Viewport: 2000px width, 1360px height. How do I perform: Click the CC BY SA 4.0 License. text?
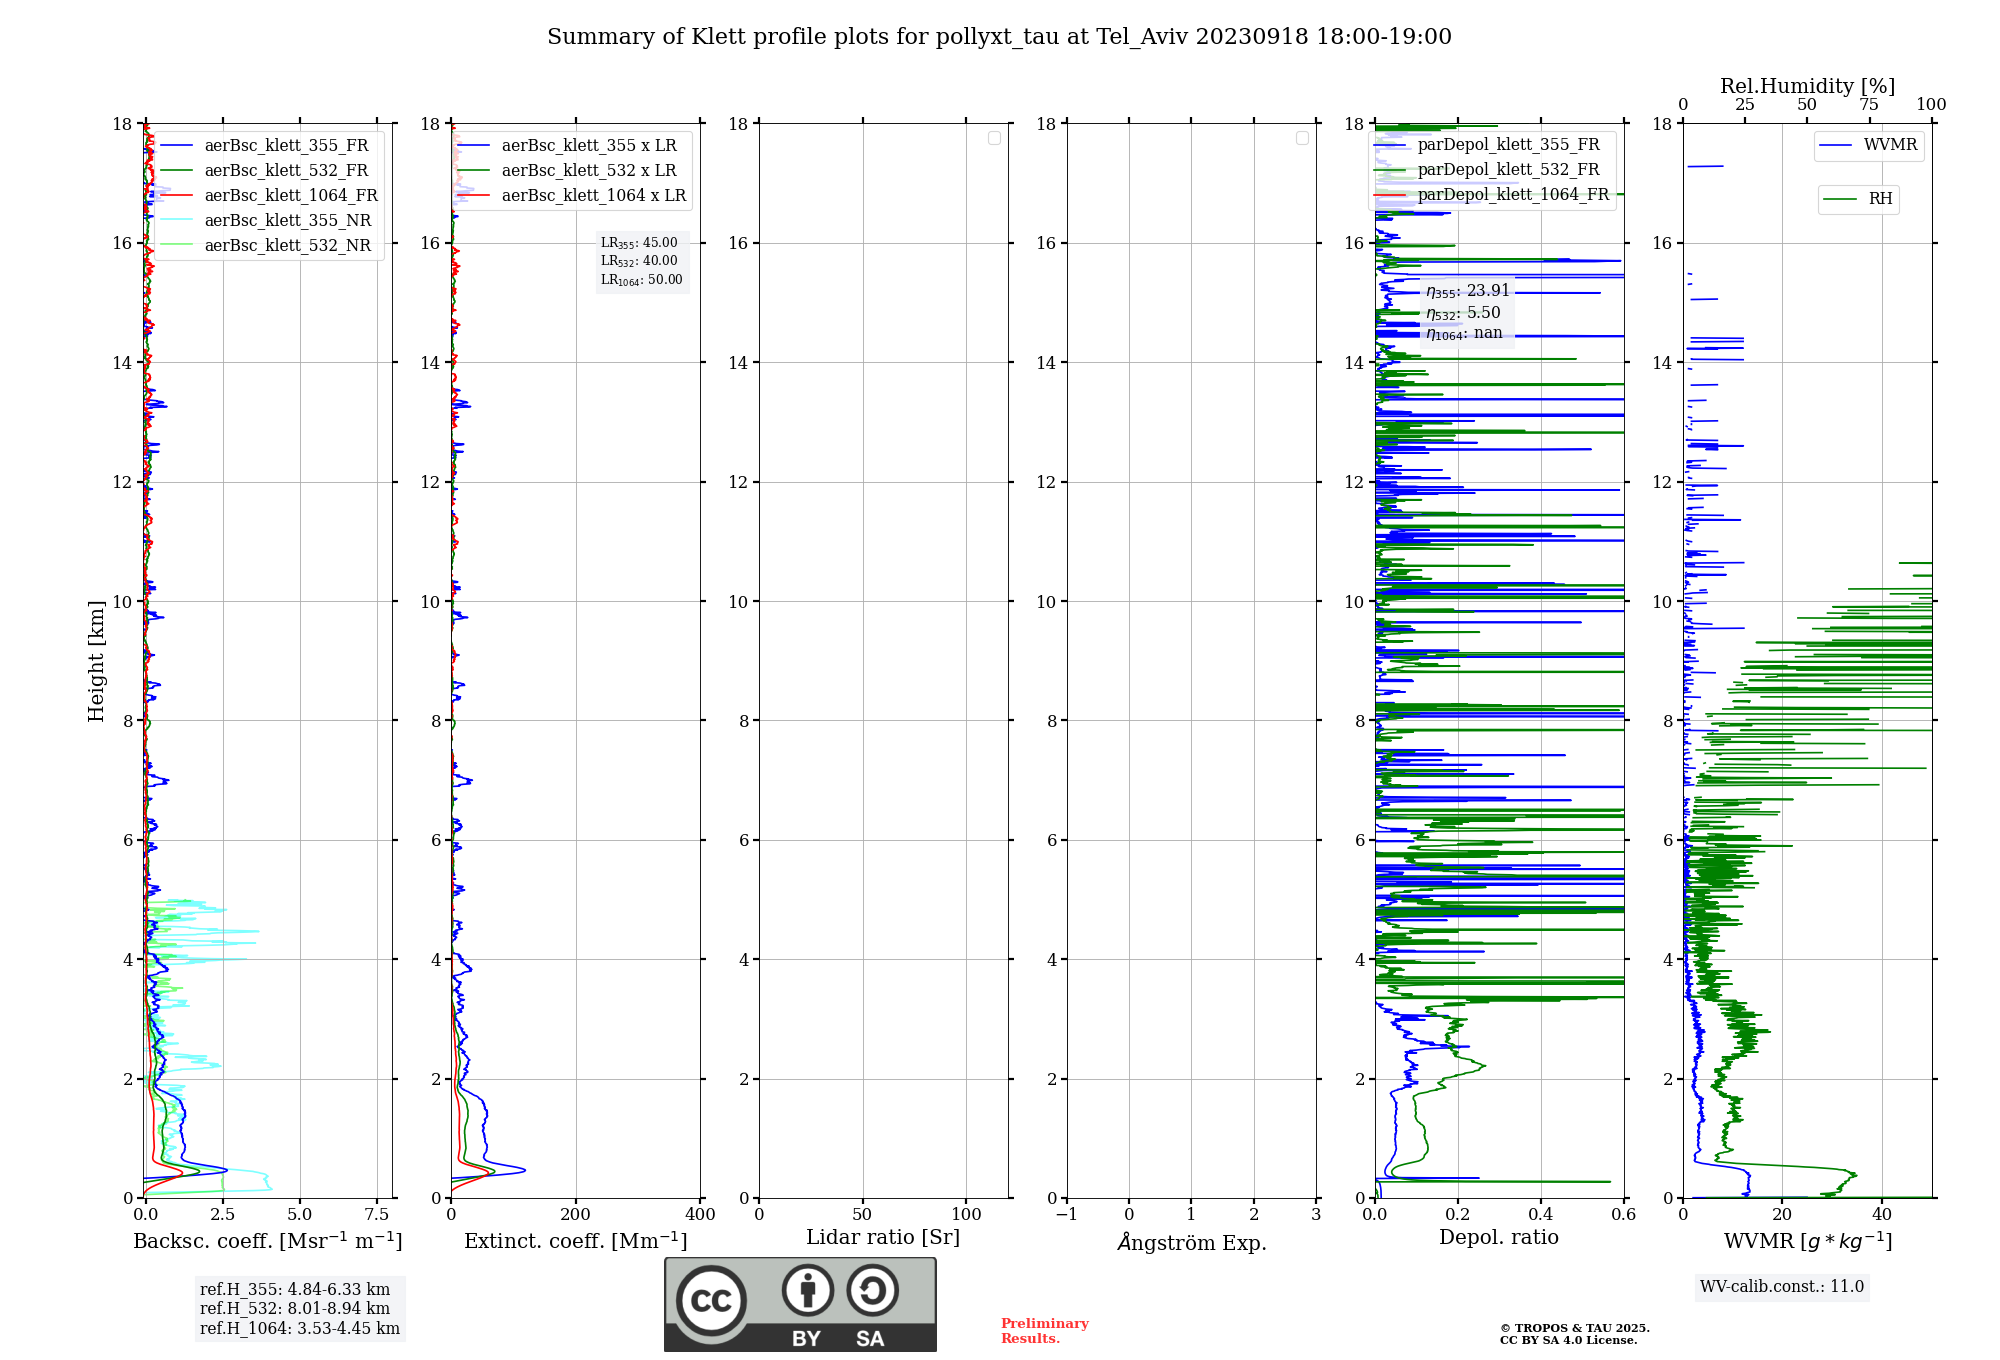[x=1568, y=1340]
